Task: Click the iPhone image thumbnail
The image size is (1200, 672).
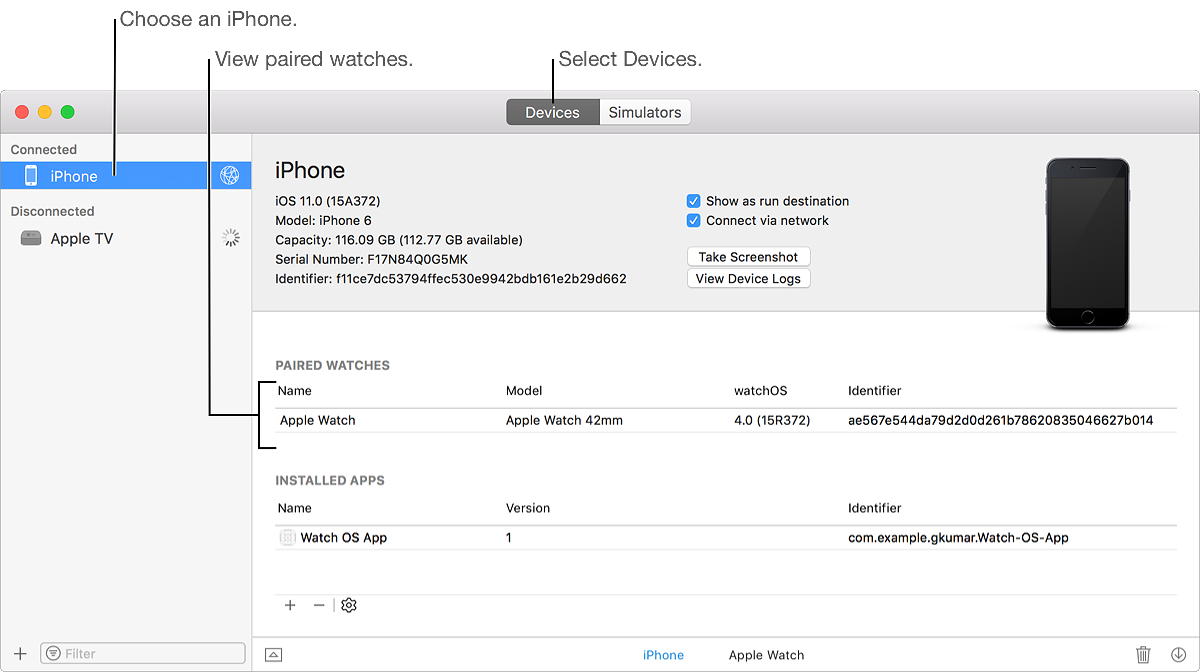Action: (1087, 243)
